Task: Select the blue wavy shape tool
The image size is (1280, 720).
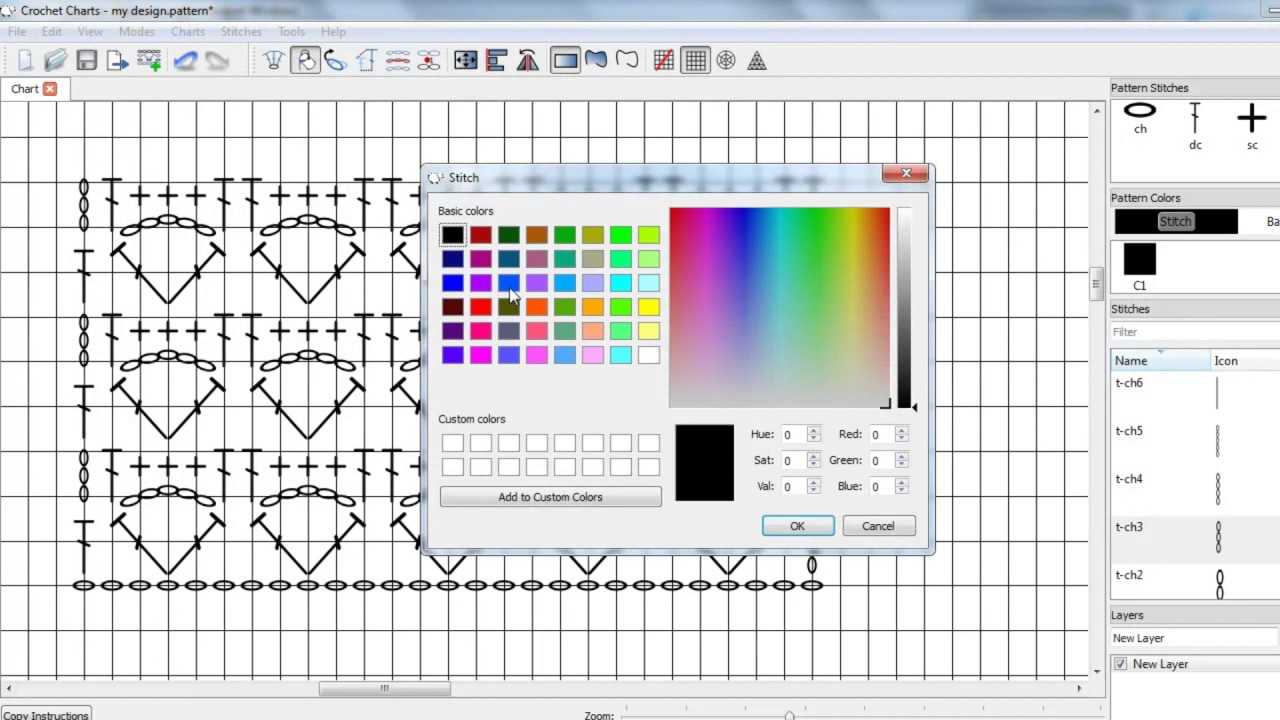Action: point(596,61)
